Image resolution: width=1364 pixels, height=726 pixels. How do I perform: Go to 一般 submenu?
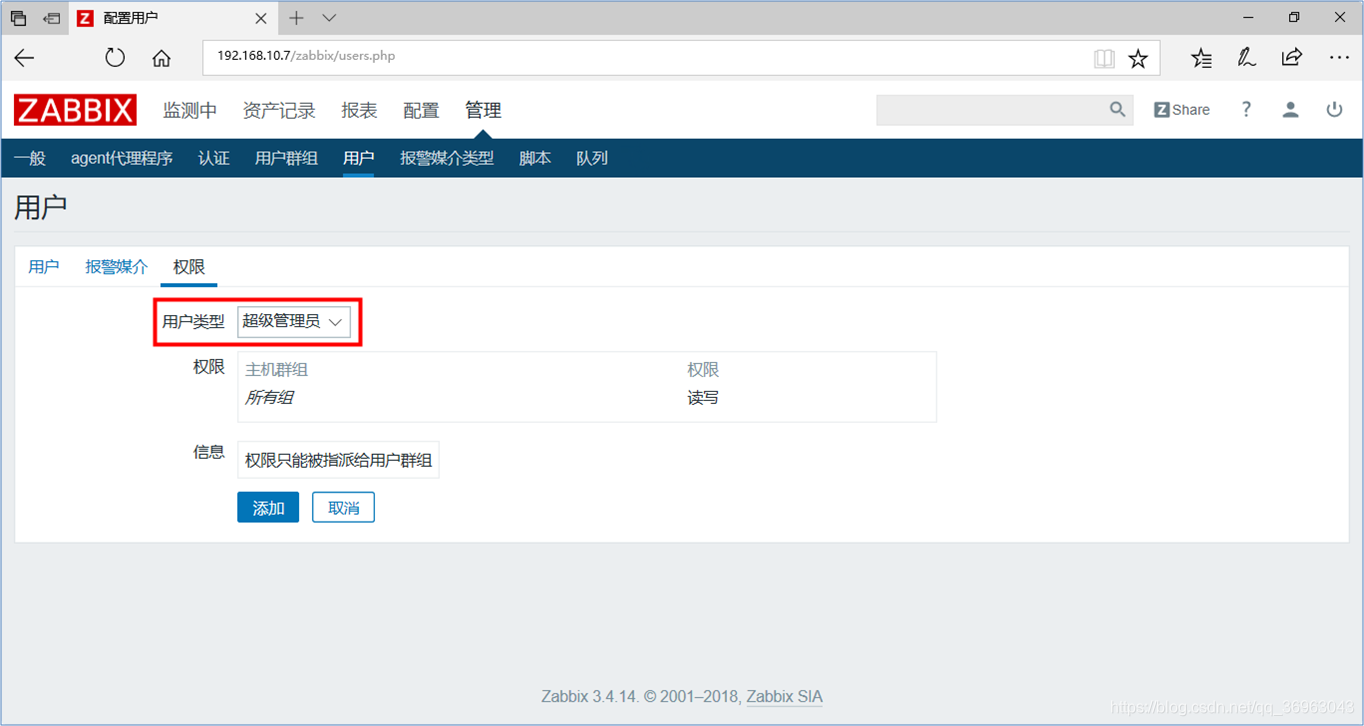(x=30, y=158)
